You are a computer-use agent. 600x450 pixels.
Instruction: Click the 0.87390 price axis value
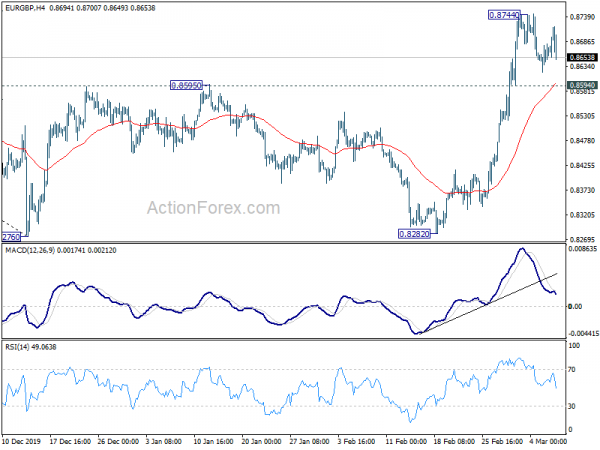pyautogui.click(x=582, y=17)
